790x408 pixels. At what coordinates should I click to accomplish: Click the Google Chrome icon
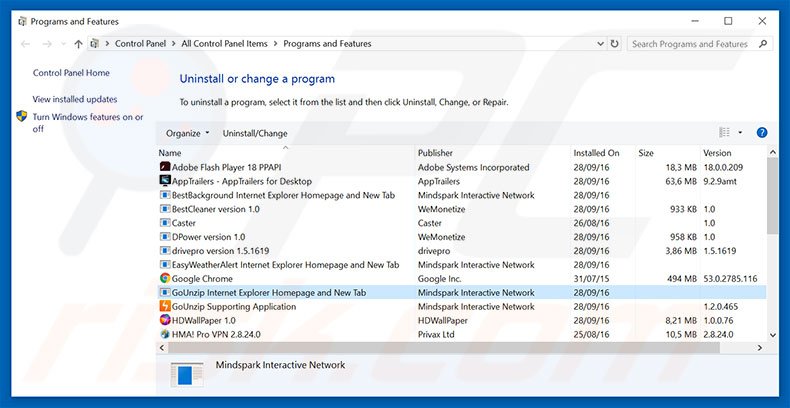tap(165, 278)
